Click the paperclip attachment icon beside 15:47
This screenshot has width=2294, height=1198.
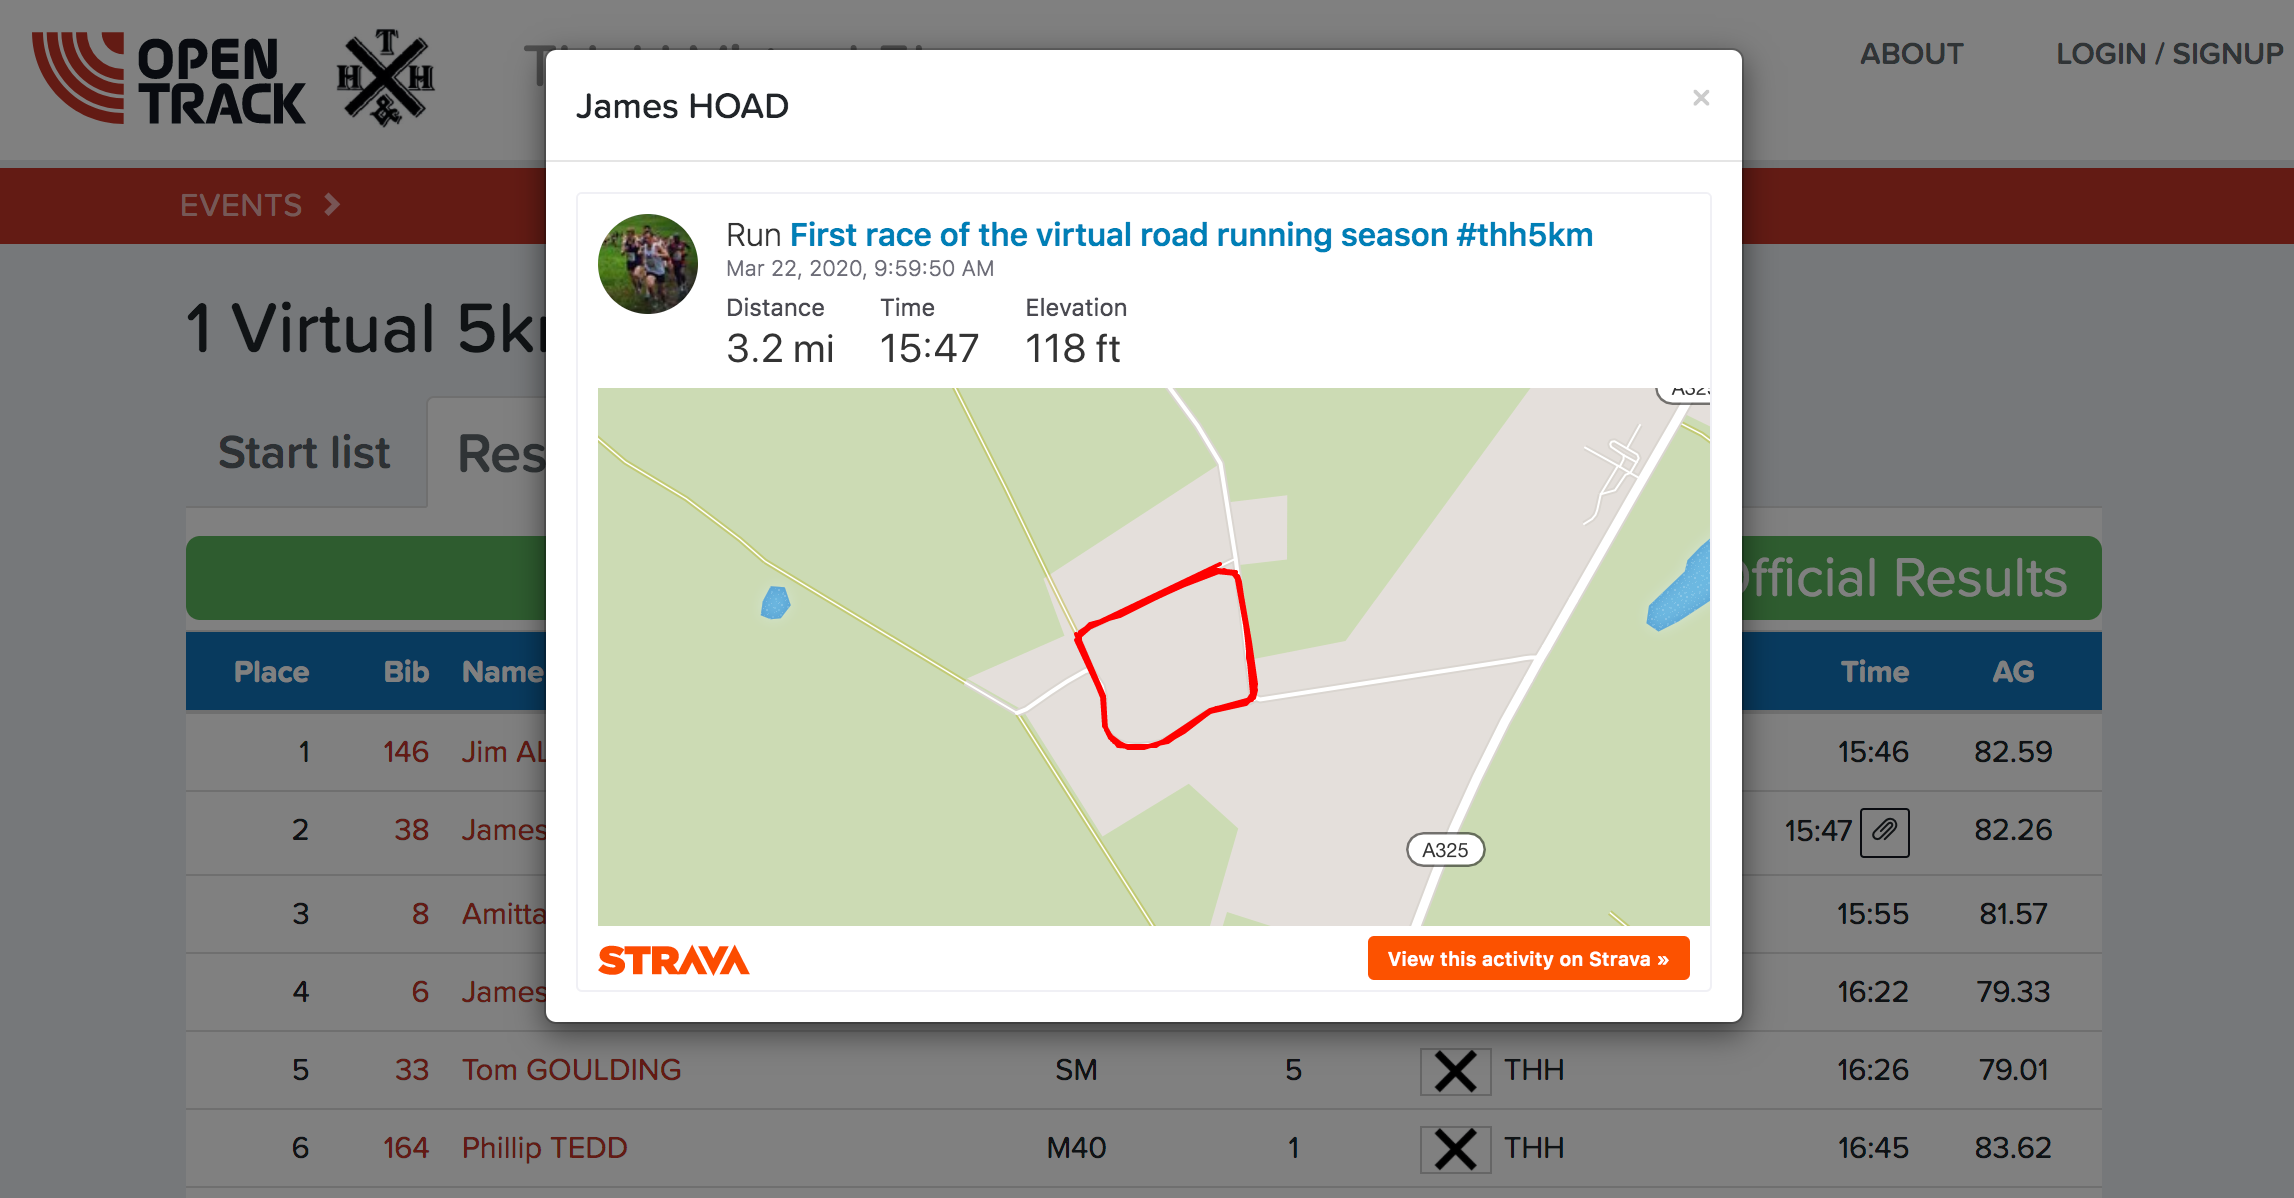coord(1884,831)
